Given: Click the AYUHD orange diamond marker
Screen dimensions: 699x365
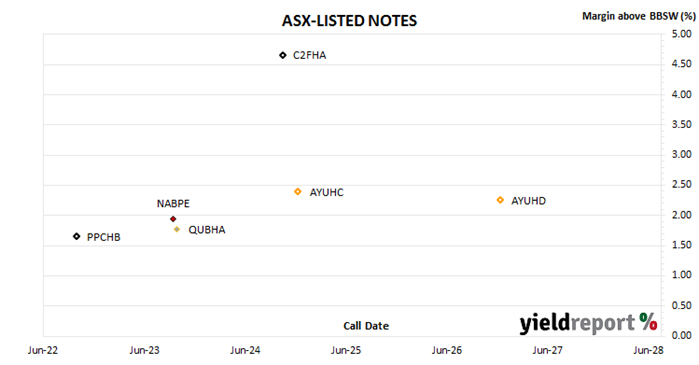Looking at the screenshot, I should [500, 200].
